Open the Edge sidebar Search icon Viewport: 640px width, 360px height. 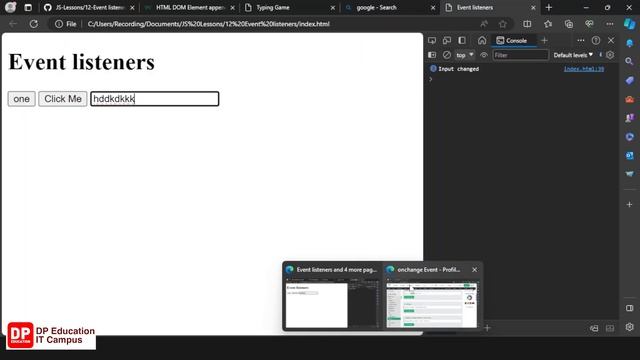point(629,62)
